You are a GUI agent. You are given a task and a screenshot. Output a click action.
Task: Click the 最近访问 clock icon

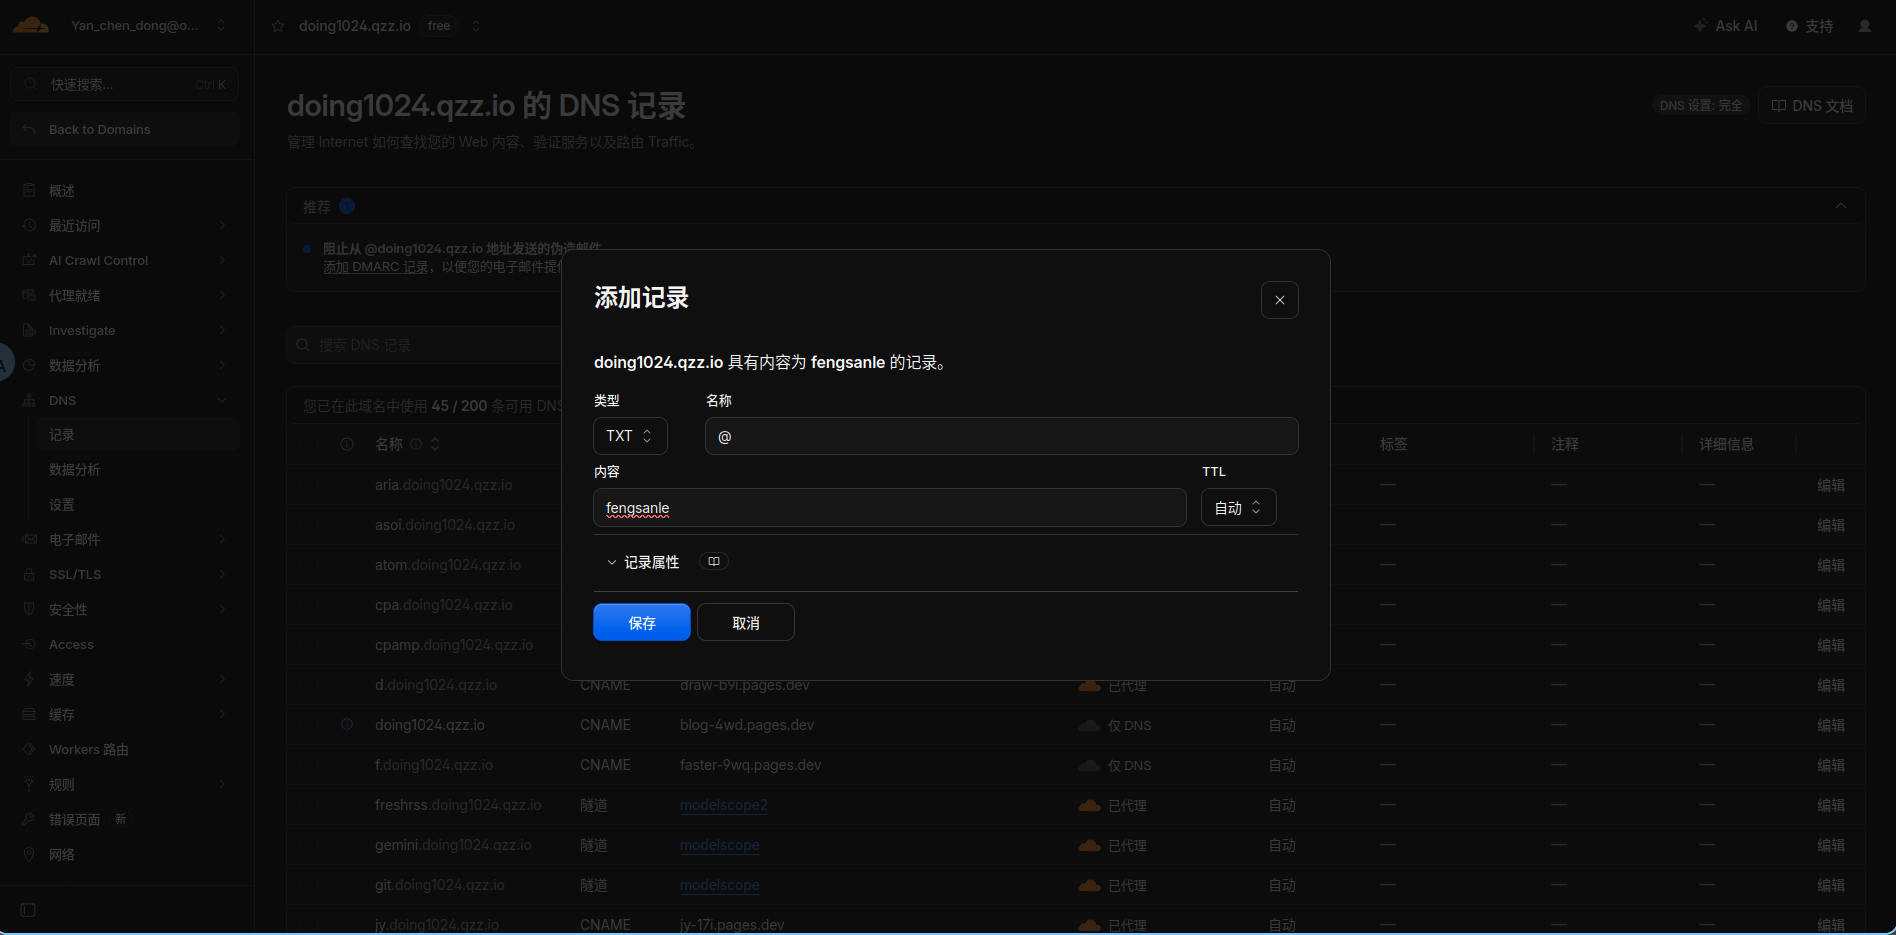click(29, 225)
